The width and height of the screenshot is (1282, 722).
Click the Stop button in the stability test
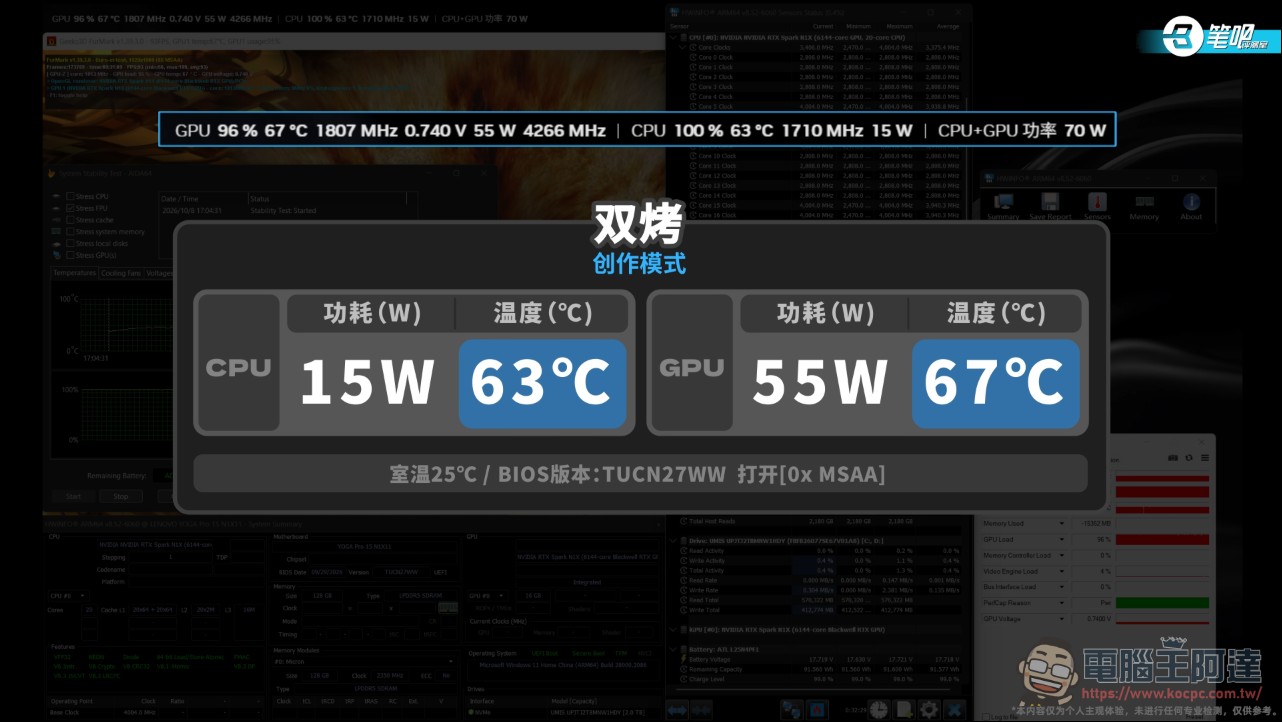point(121,496)
